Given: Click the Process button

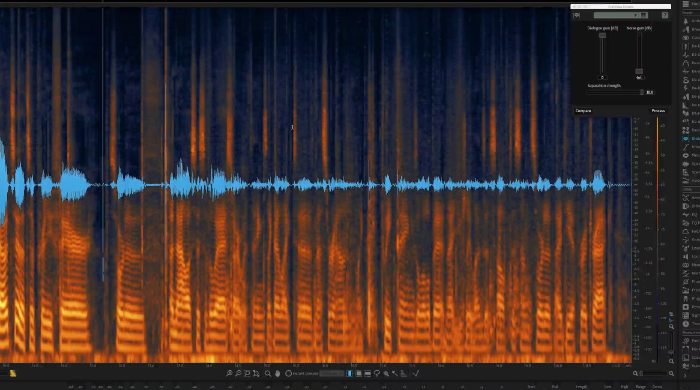Looking at the screenshot, I should [x=658, y=111].
